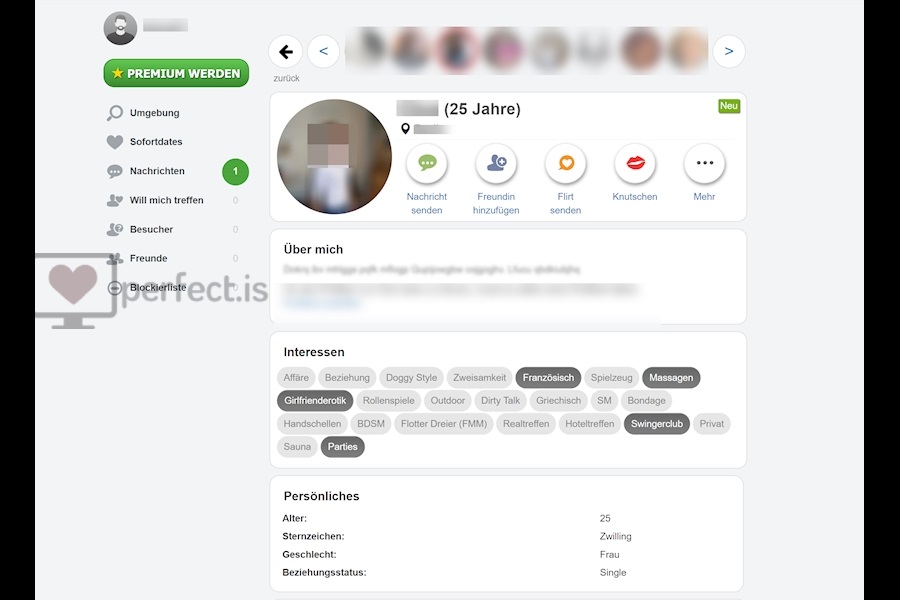Screen dimensions: 900x600
Task: Open the Blockierliste entry
Action: pyautogui.click(x=158, y=288)
